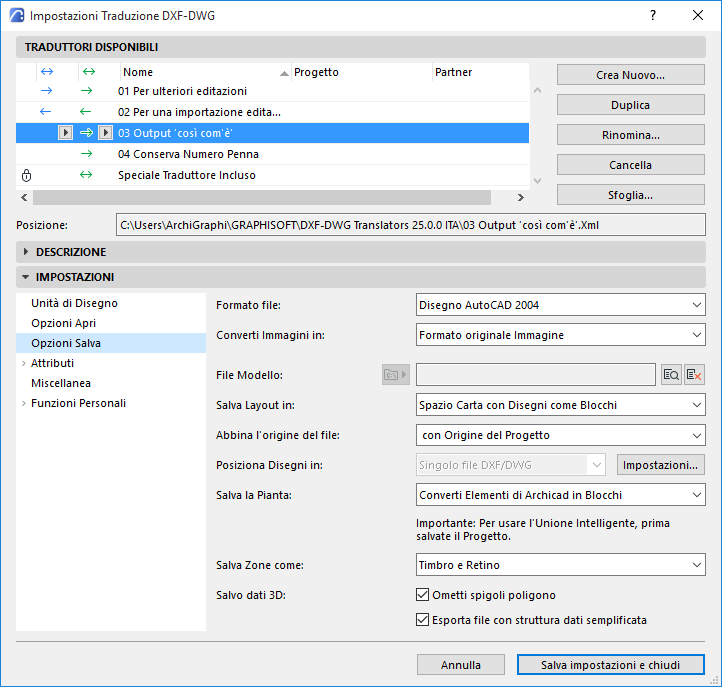Click horizontal scroll left arrow
This screenshot has height=687, width=722.
click(x=24, y=197)
